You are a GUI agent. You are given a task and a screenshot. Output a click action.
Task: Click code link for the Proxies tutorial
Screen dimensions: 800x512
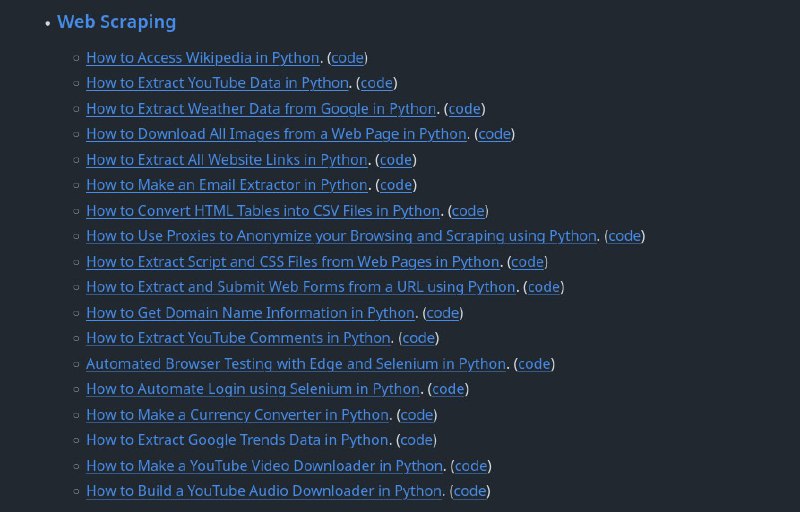[625, 236]
